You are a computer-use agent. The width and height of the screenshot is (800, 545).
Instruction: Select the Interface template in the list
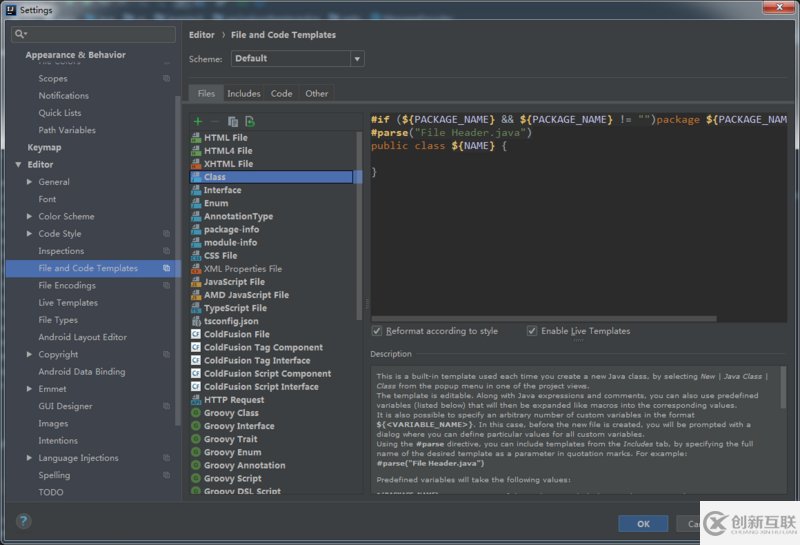tap(222, 190)
